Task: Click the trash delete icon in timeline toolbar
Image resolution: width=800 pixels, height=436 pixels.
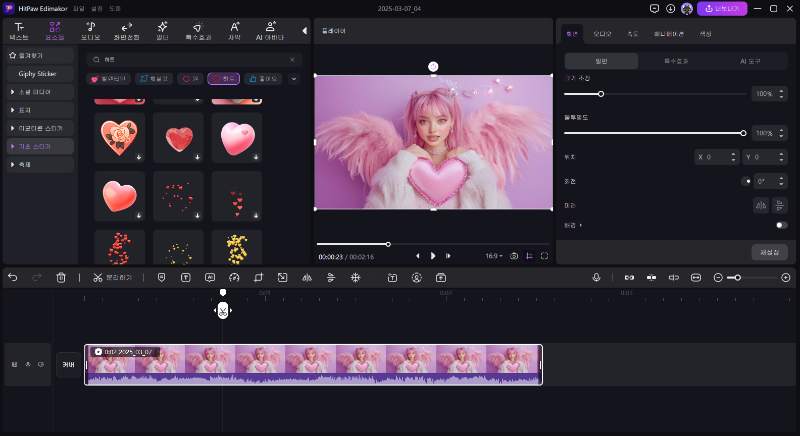Action: pos(61,277)
